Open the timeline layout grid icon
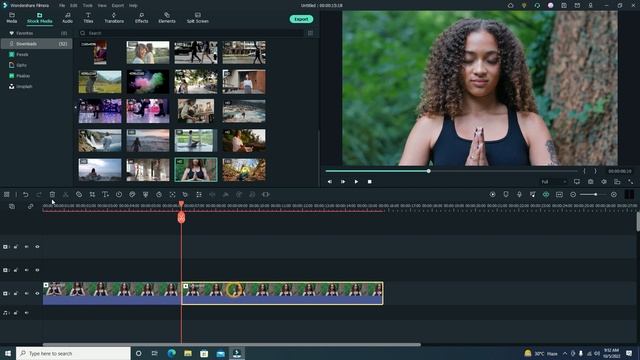 7,195
